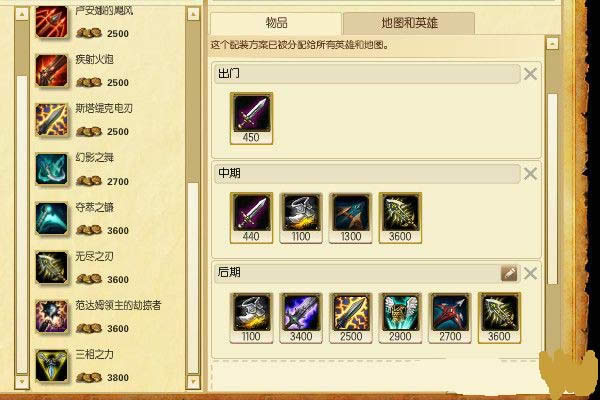Pick the 斯塔缇克电刃 item from list
This screenshot has height=400, width=600.
coord(51,120)
